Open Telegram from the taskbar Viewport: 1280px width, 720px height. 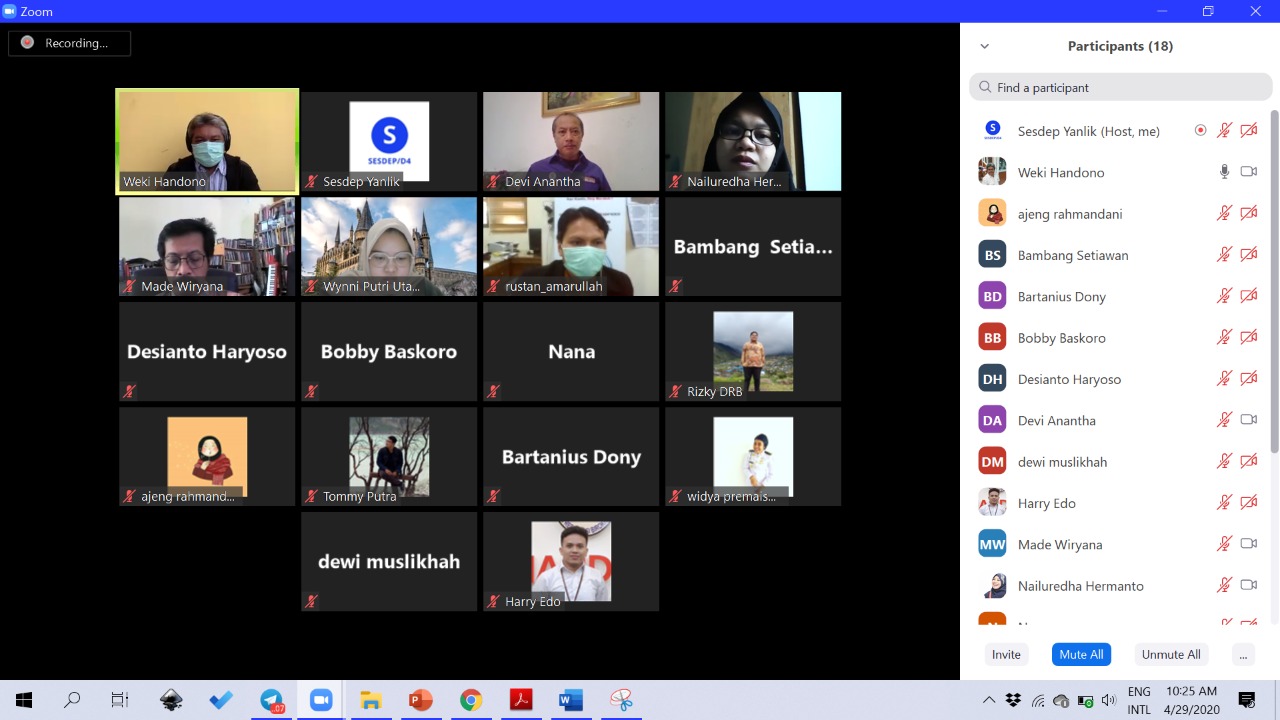pyautogui.click(x=271, y=700)
